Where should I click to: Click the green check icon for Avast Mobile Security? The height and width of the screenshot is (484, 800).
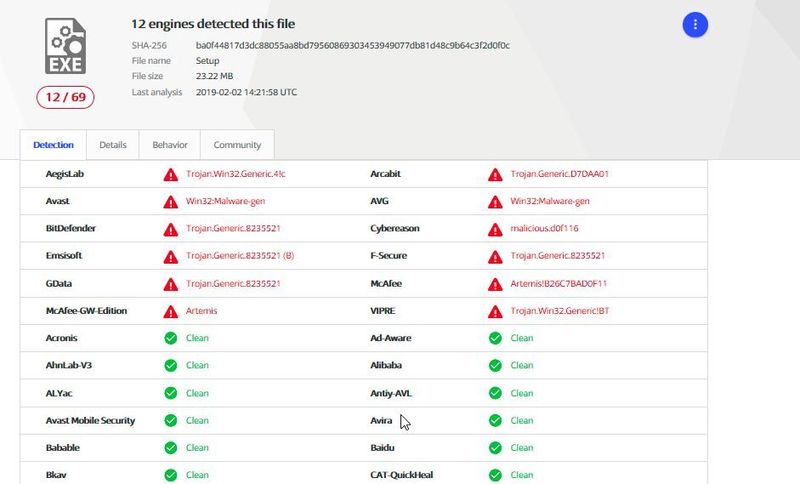[170, 420]
